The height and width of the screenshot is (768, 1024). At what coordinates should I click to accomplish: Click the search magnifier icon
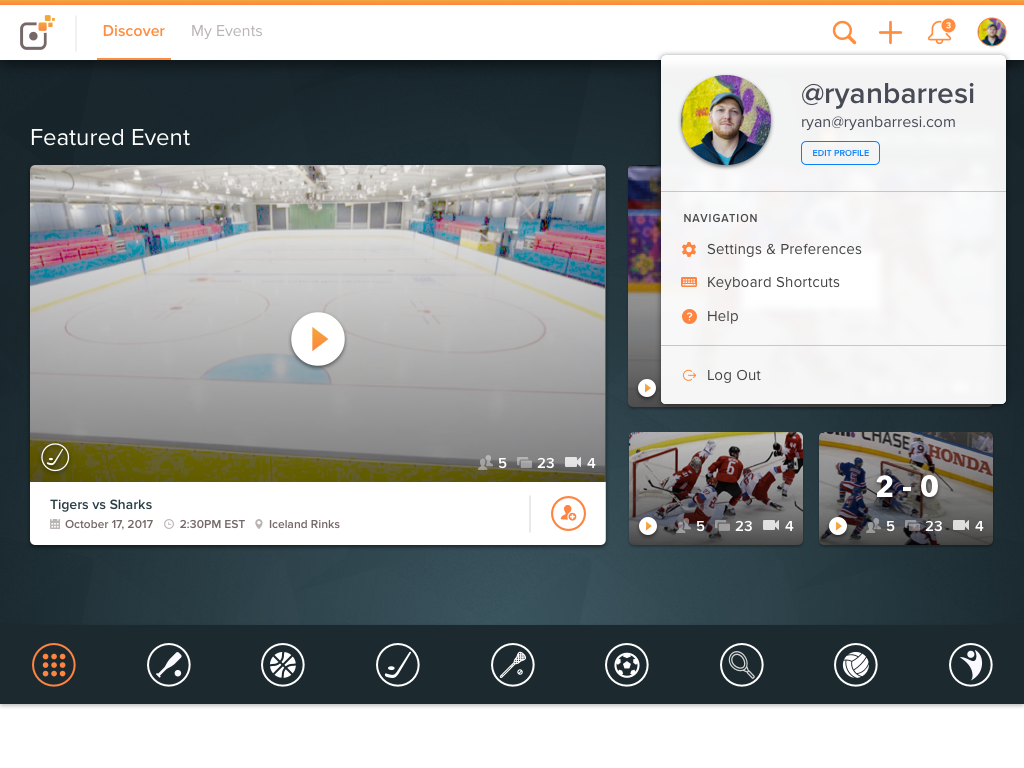point(844,33)
